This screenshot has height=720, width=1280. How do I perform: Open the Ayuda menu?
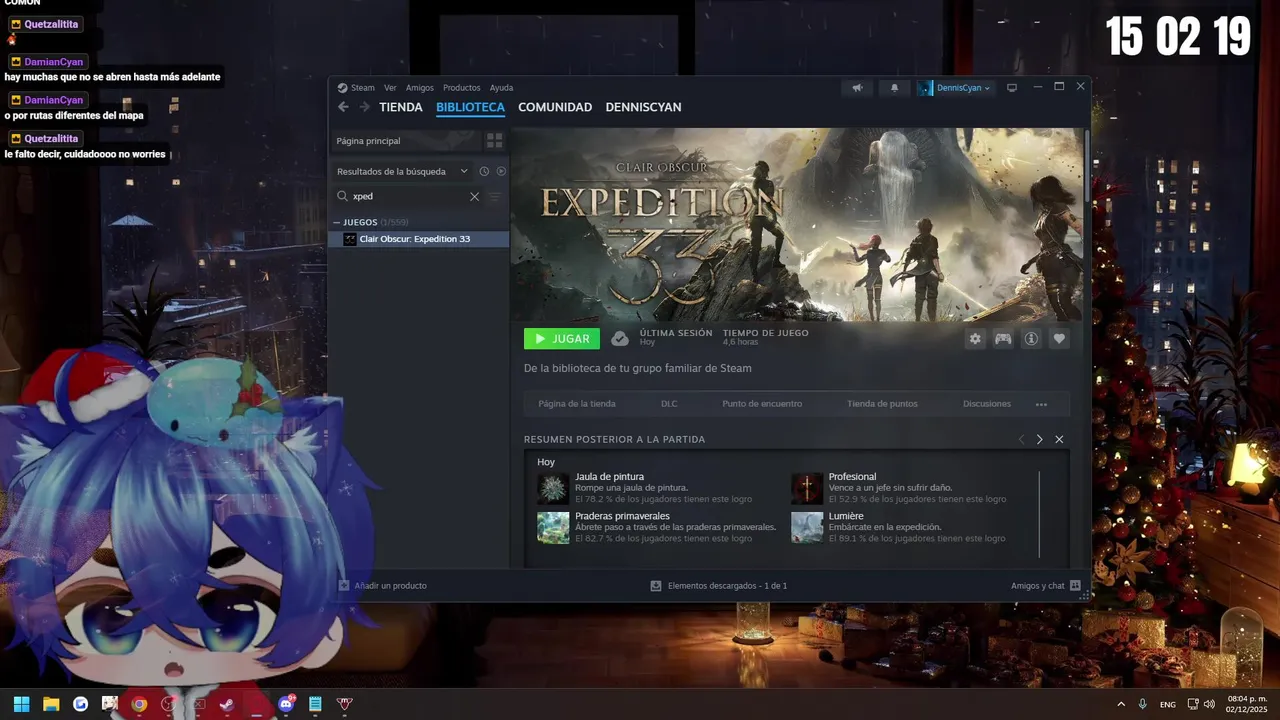(501, 88)
